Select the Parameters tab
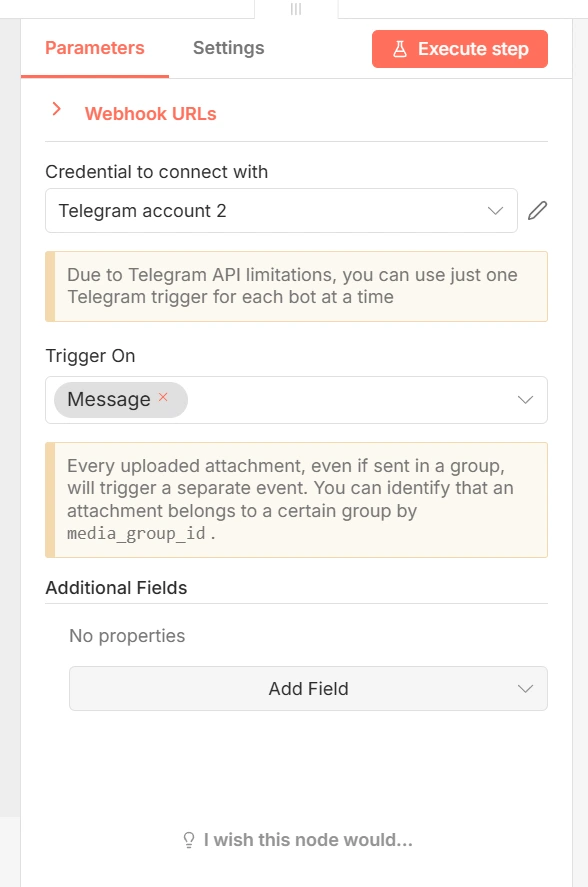Viewport: 588px width, 887px height. 94,47
